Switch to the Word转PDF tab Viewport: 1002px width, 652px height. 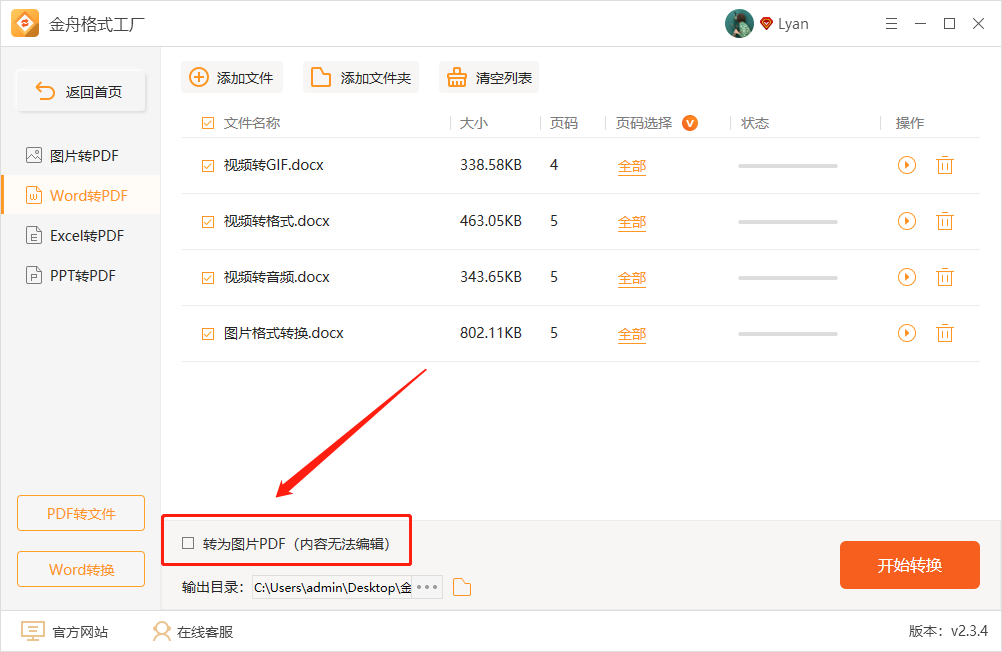pos(80,195)
